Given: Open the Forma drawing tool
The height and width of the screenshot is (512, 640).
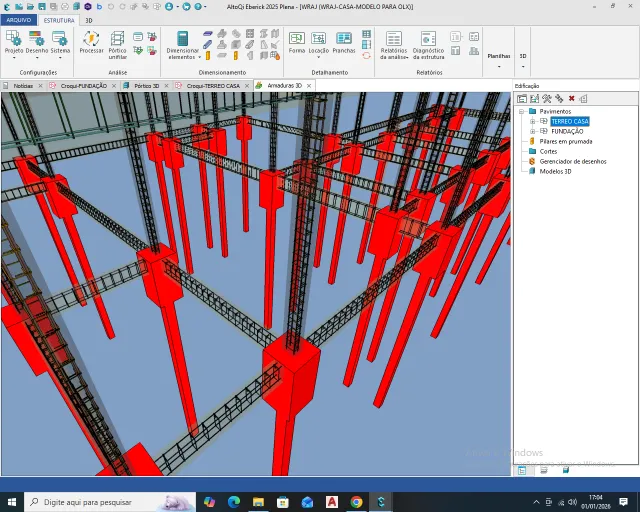Looking at the screenshot, I should (297, 42).
